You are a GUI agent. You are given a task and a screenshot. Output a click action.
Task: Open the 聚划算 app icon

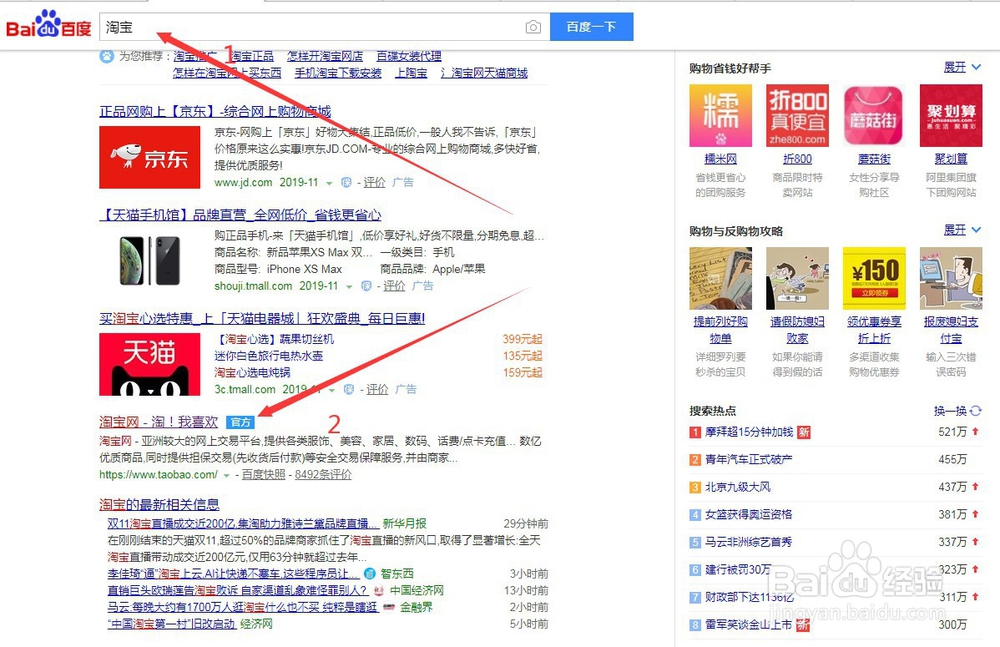tap(951, 115)
